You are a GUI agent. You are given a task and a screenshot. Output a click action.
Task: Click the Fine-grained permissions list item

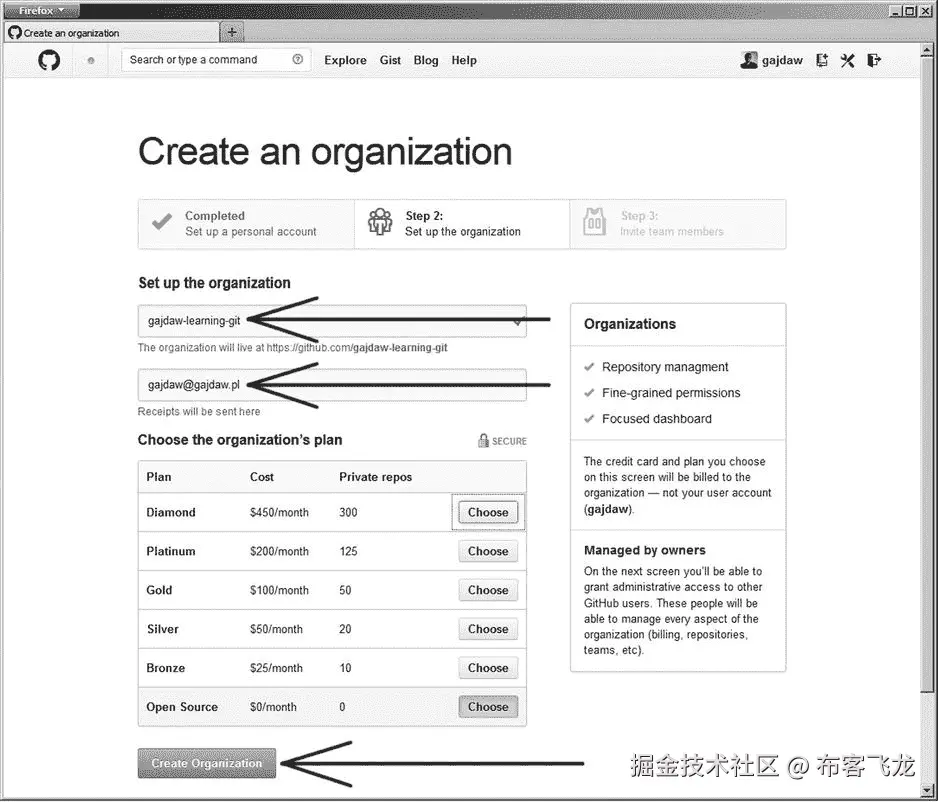click(671, 393)
